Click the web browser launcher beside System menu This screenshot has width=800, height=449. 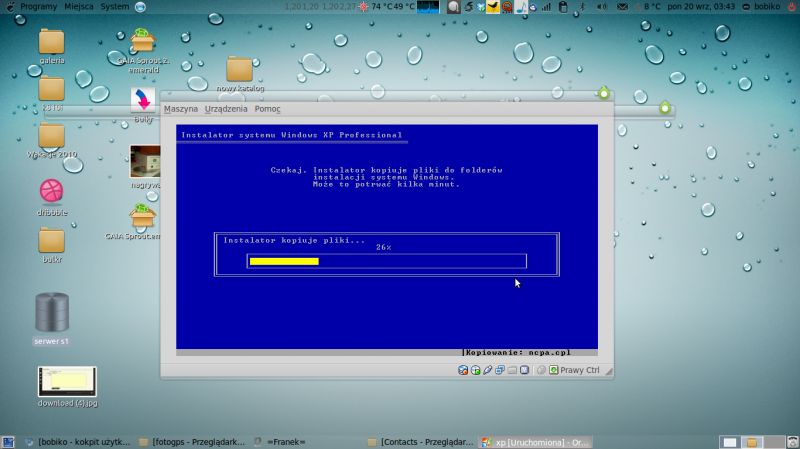coord(140,7)
